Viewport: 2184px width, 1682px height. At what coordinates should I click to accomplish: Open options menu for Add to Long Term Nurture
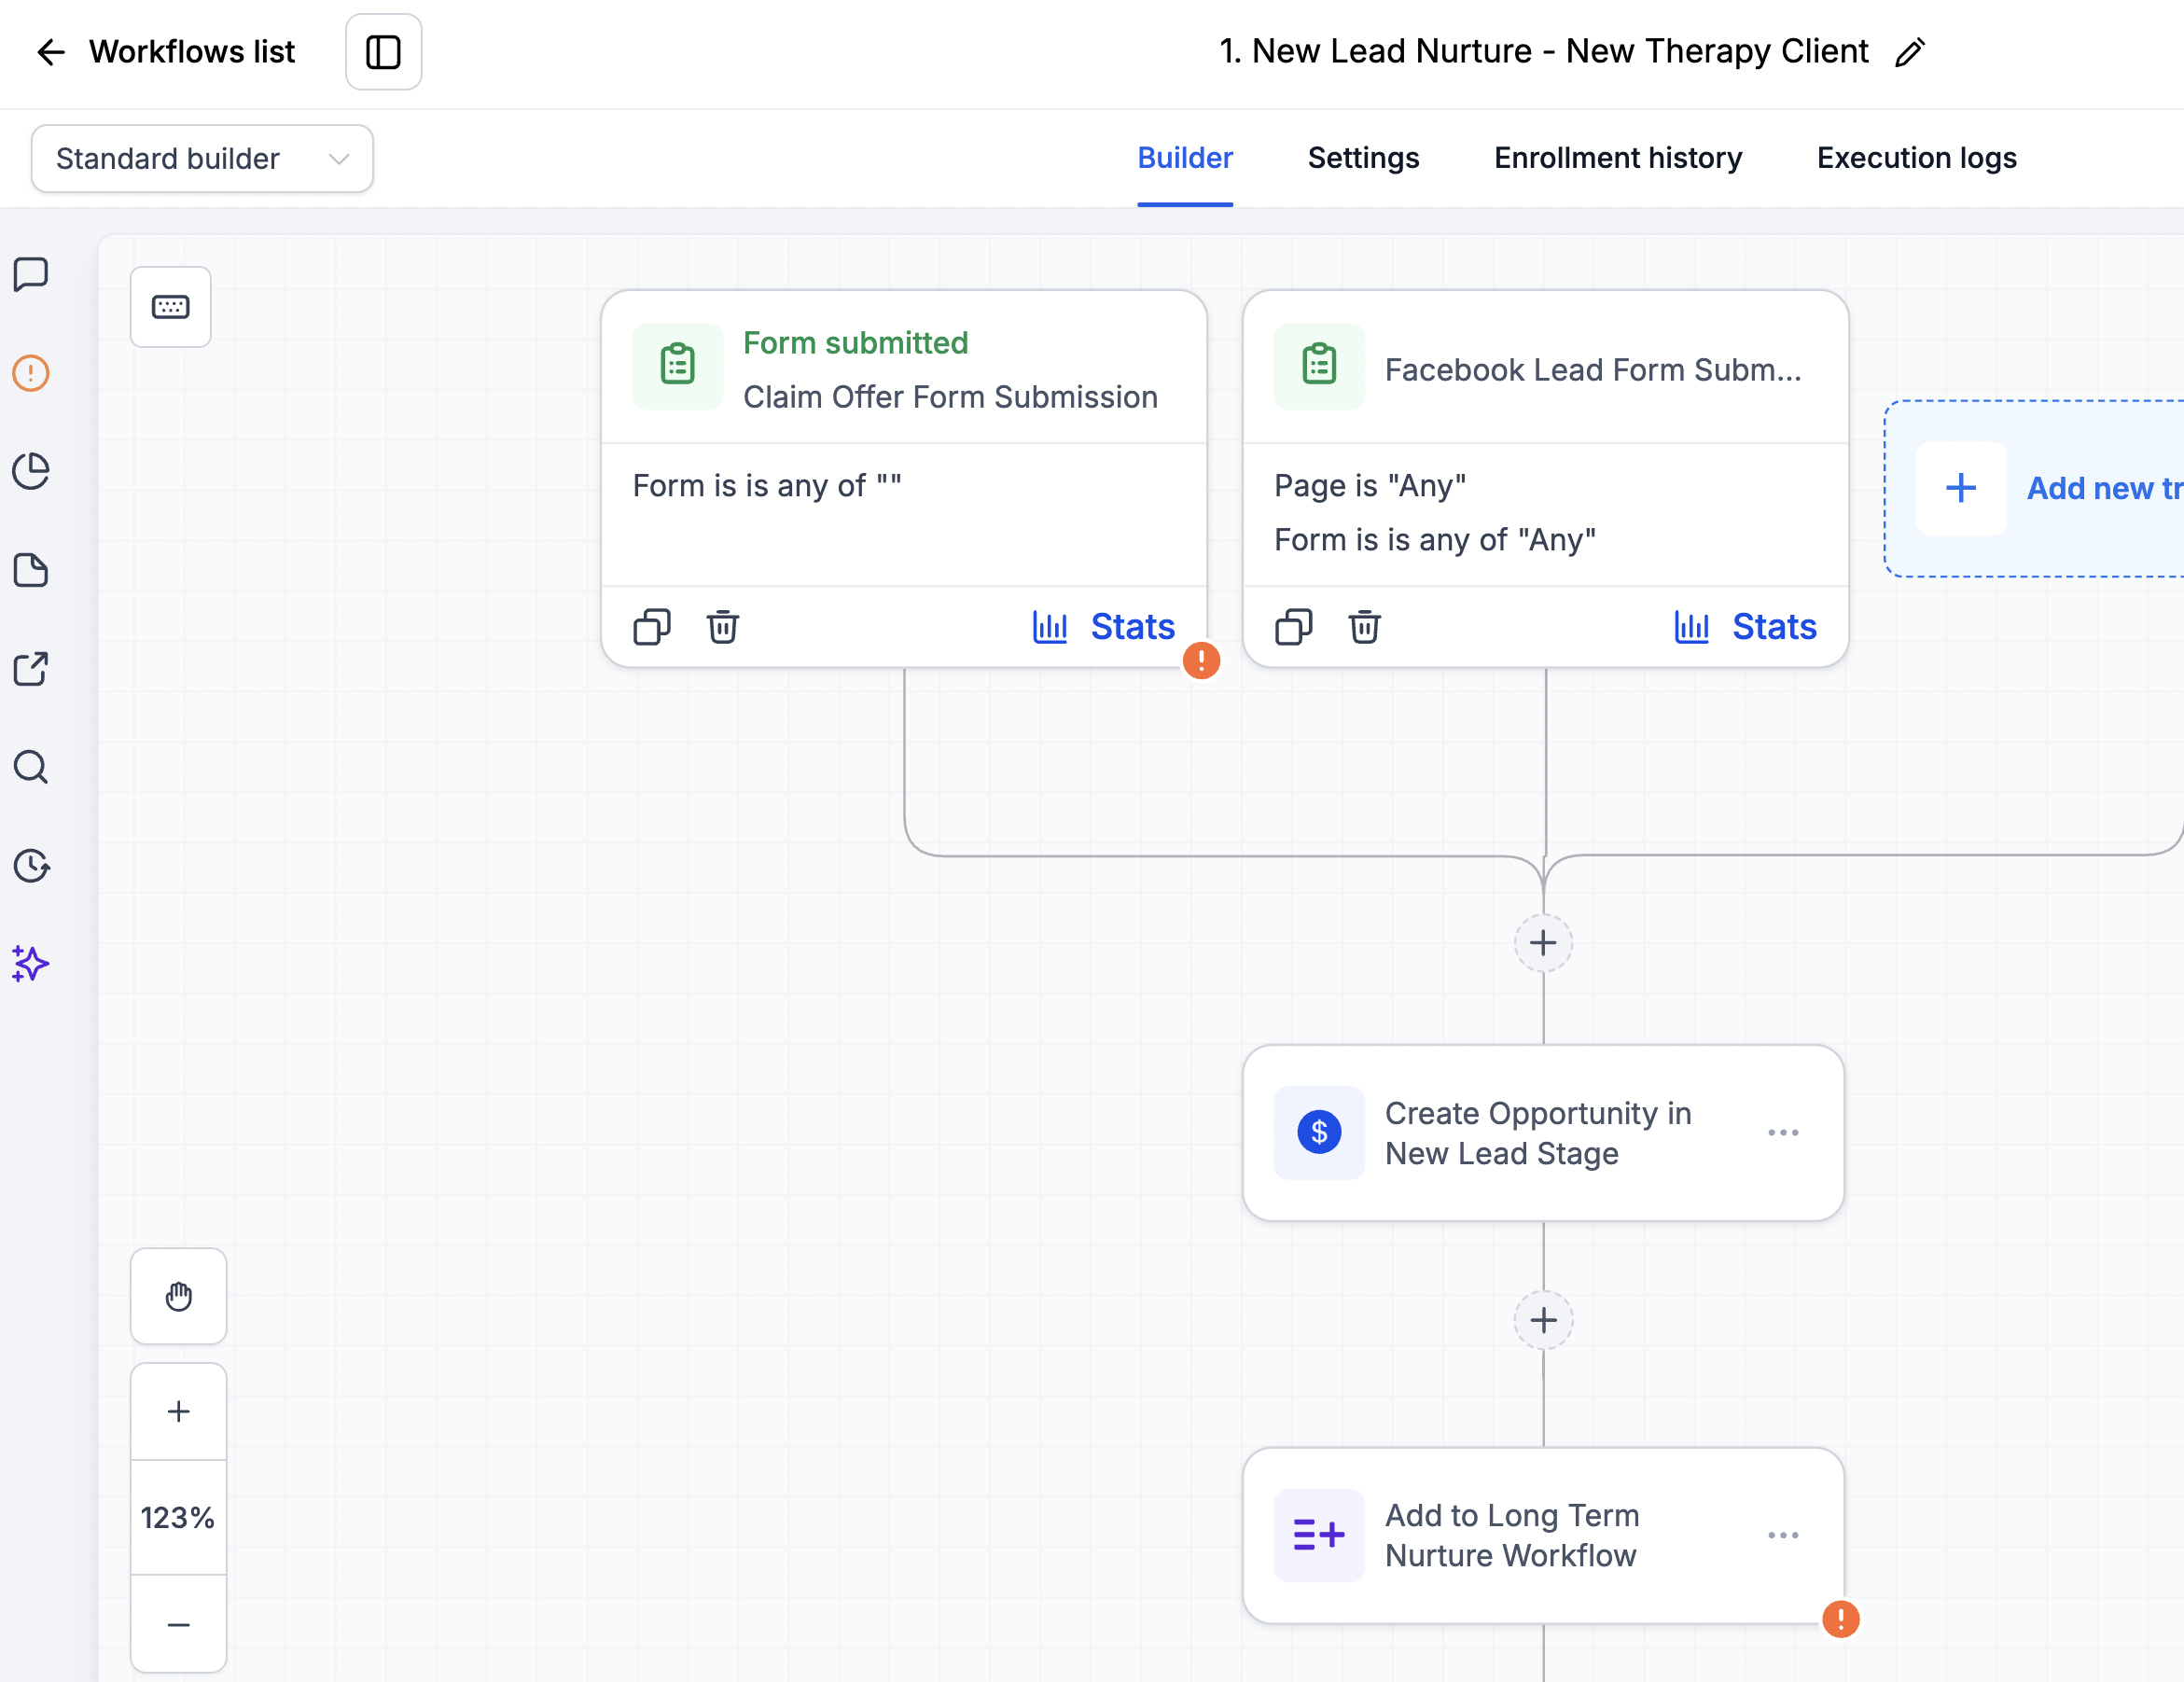click(1784, 1535)
